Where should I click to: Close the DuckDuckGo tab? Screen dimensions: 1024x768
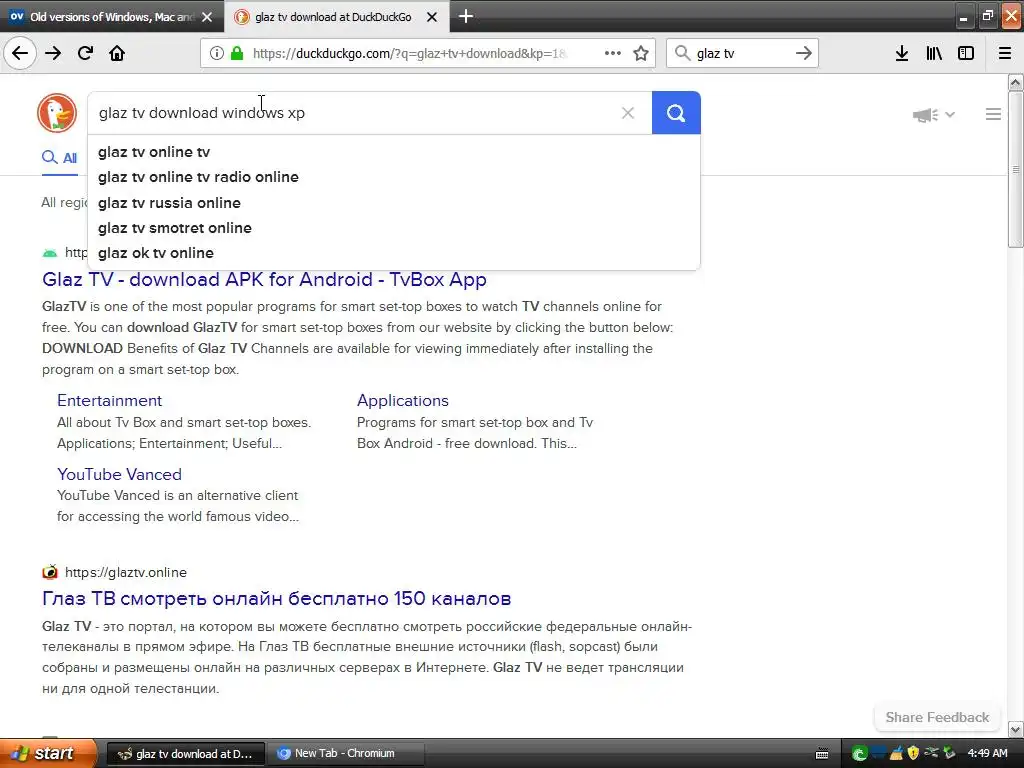(x=432, y=17)
